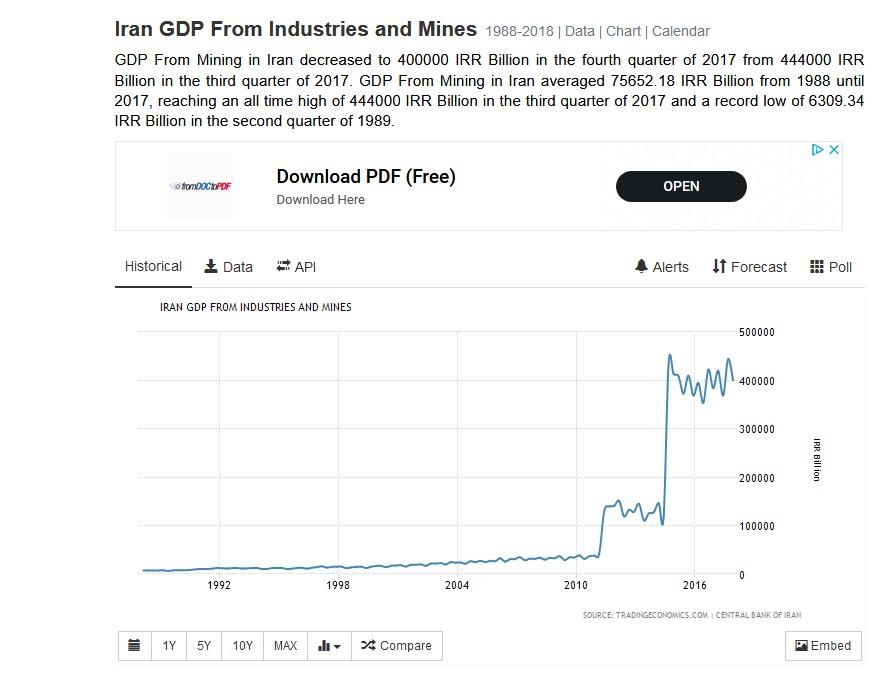Switch to the Historical tab
The height and width of the screenshot is (693, 875).
pyautogui.click(x=153, y=267)
